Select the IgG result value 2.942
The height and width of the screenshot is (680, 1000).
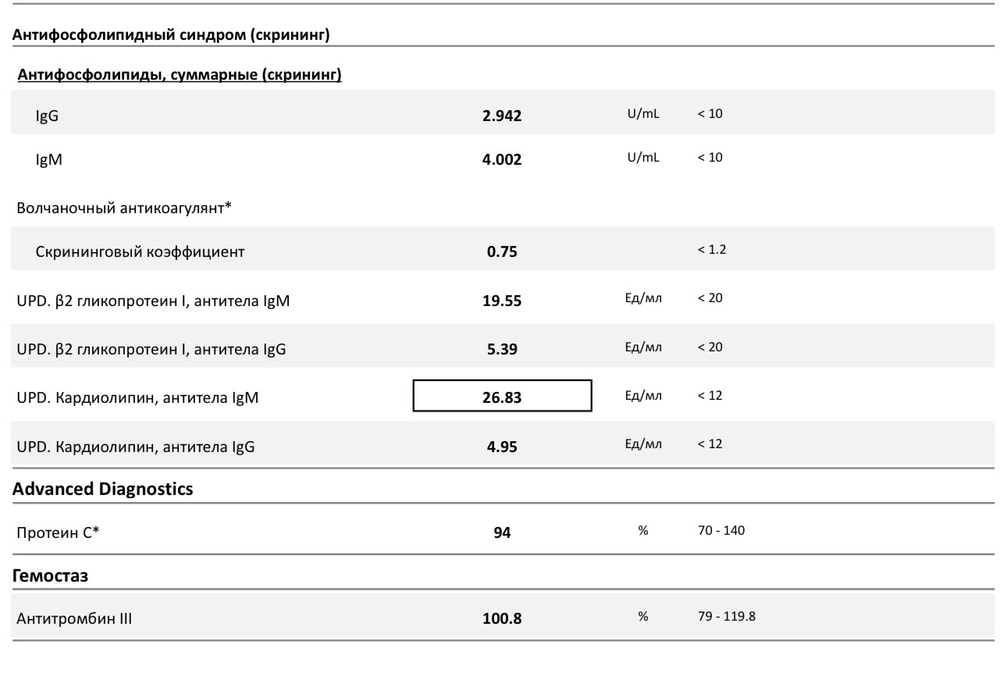coord(502,115)
